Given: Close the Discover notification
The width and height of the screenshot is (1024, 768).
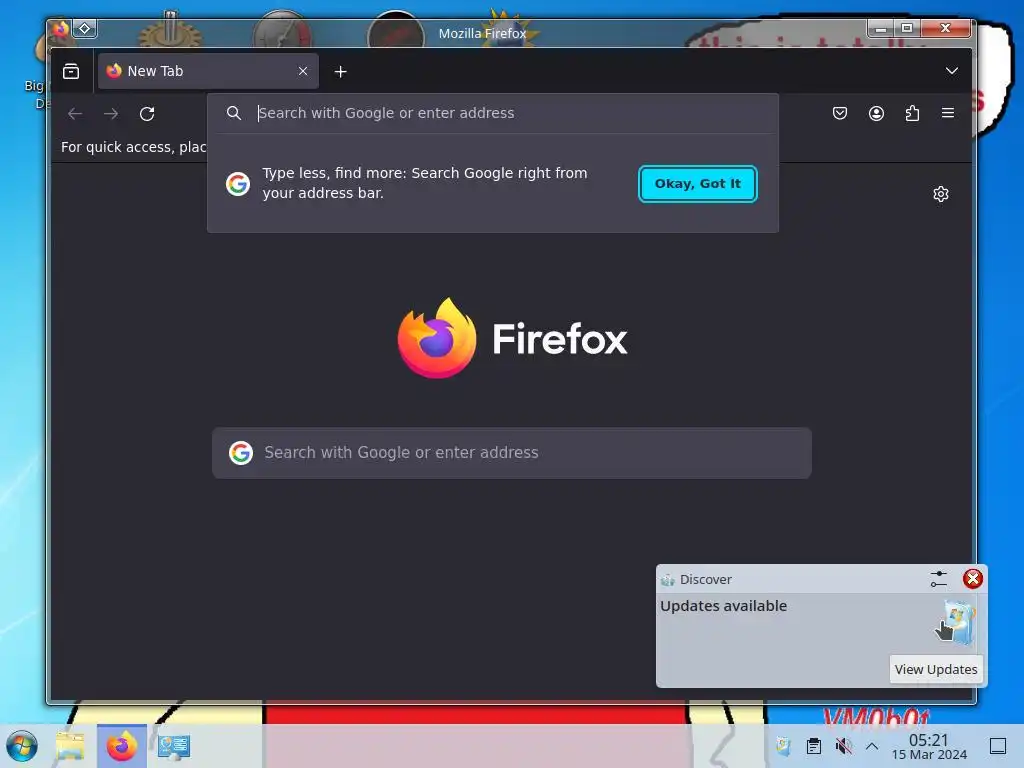Looking at the screenshot, I should tap(972, 579).
